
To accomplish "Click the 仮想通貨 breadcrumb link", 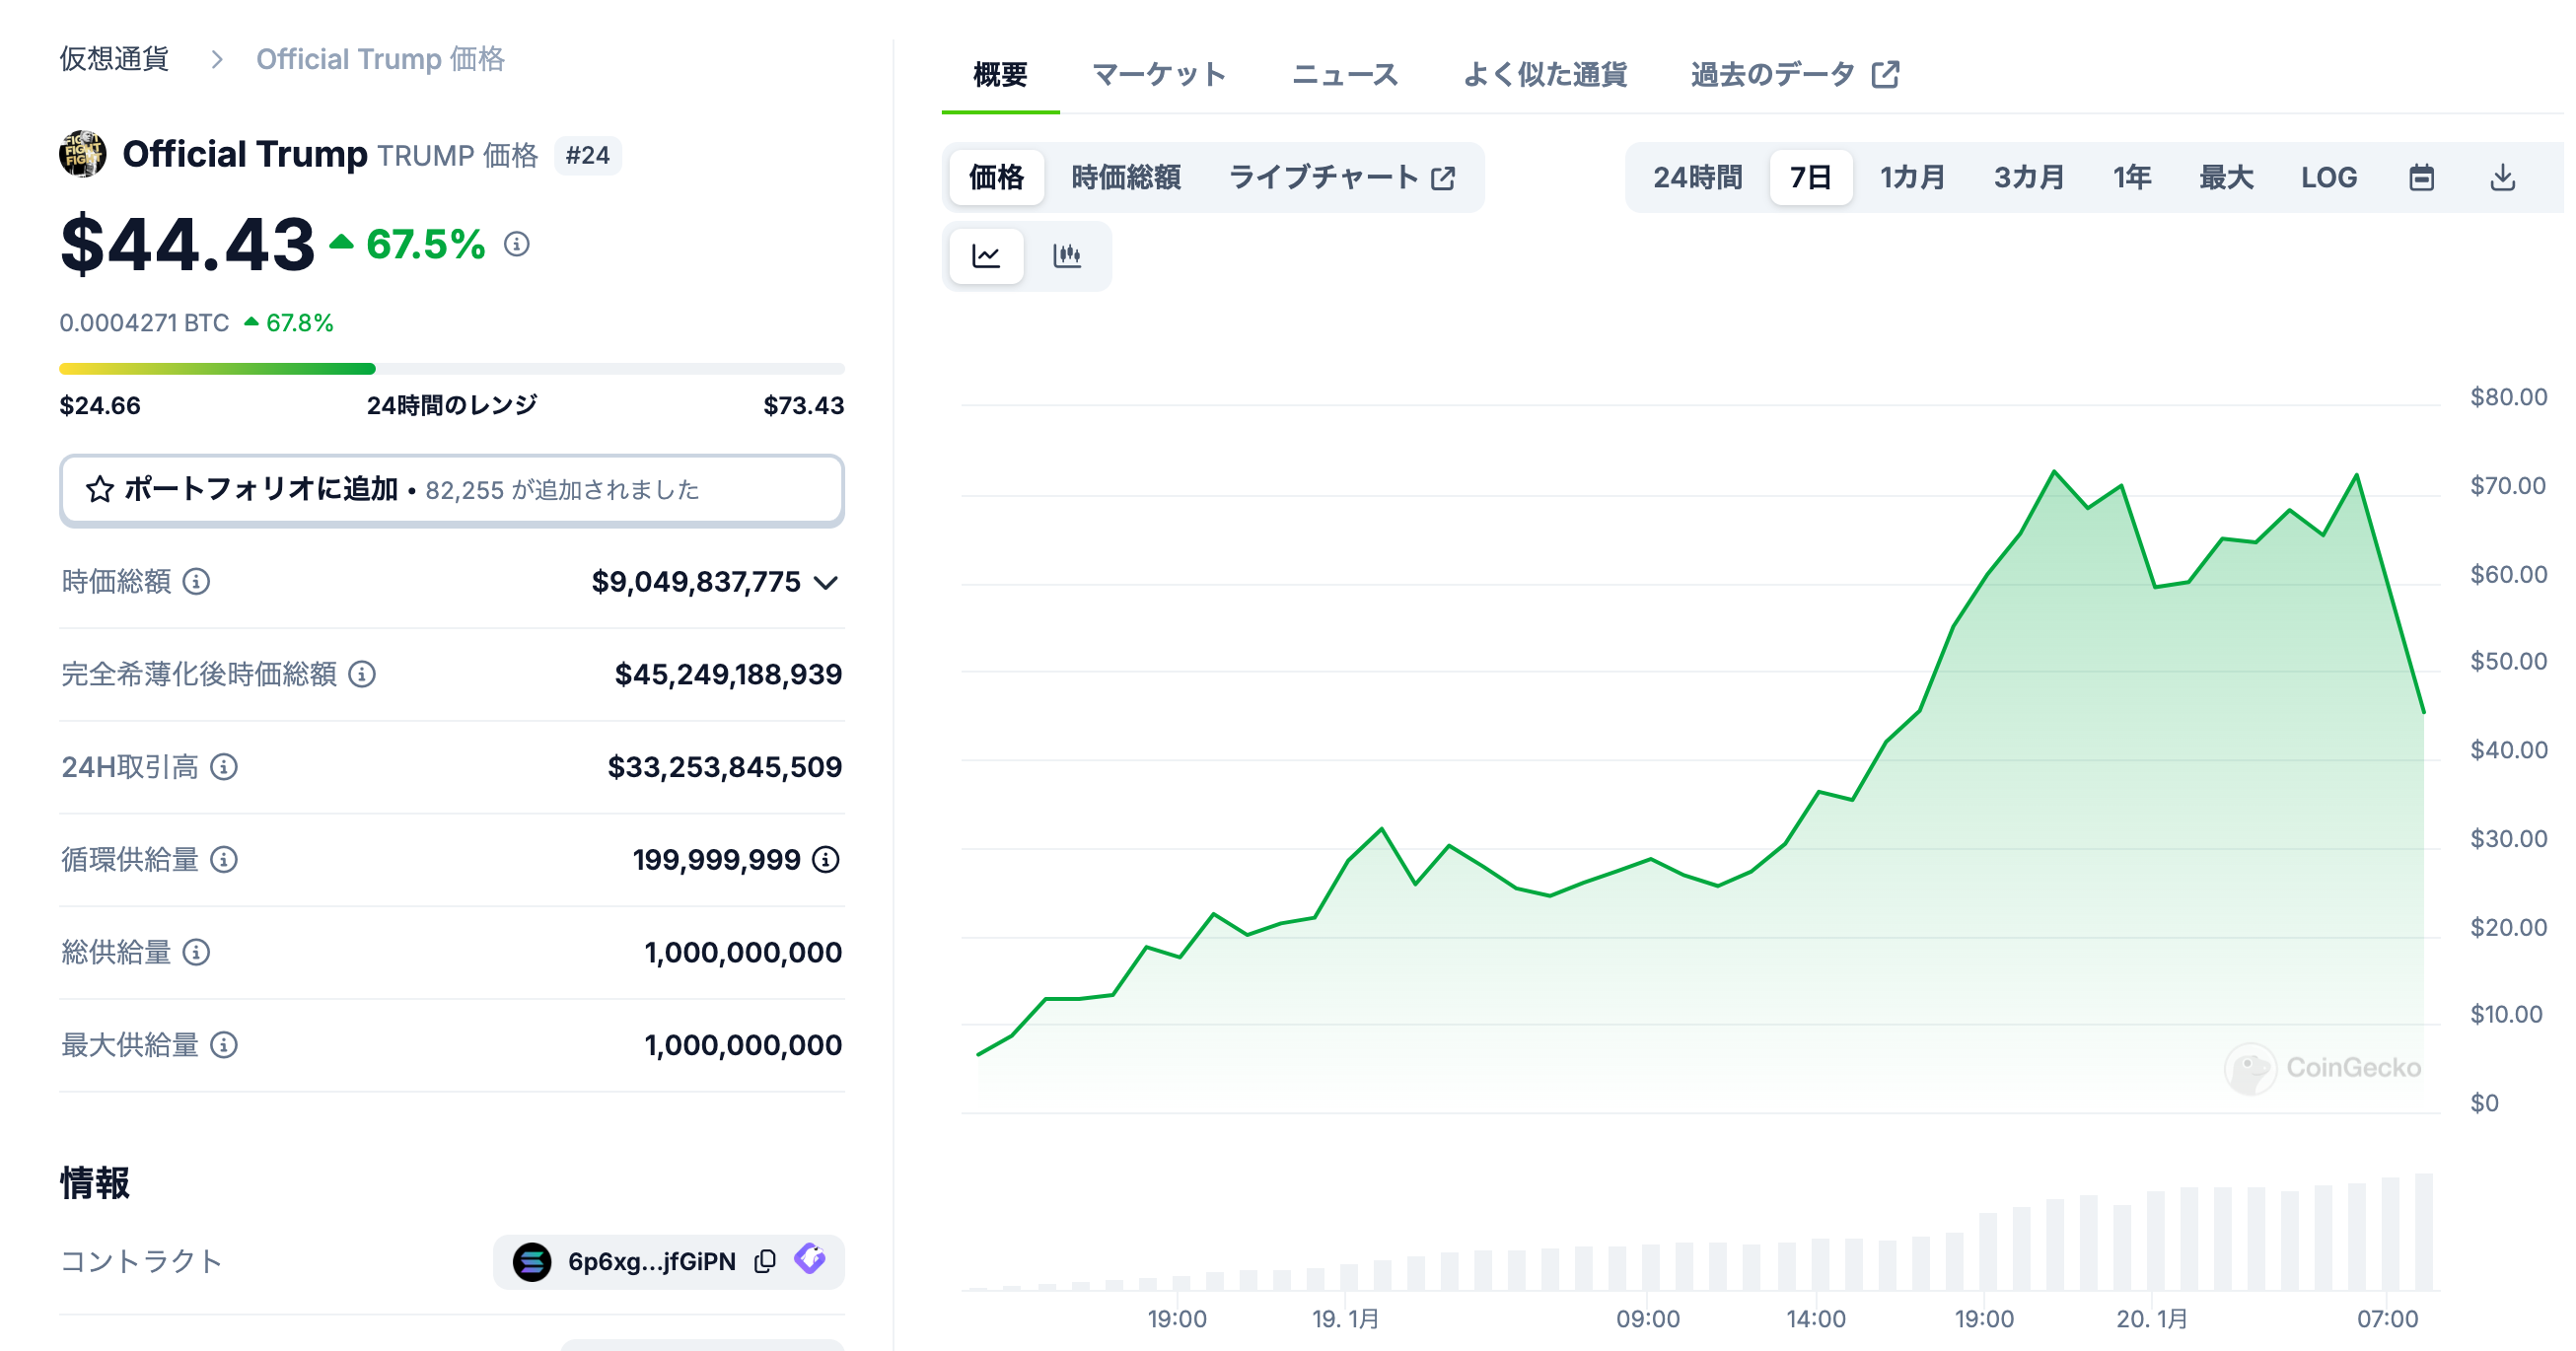I will coord(114,59).
